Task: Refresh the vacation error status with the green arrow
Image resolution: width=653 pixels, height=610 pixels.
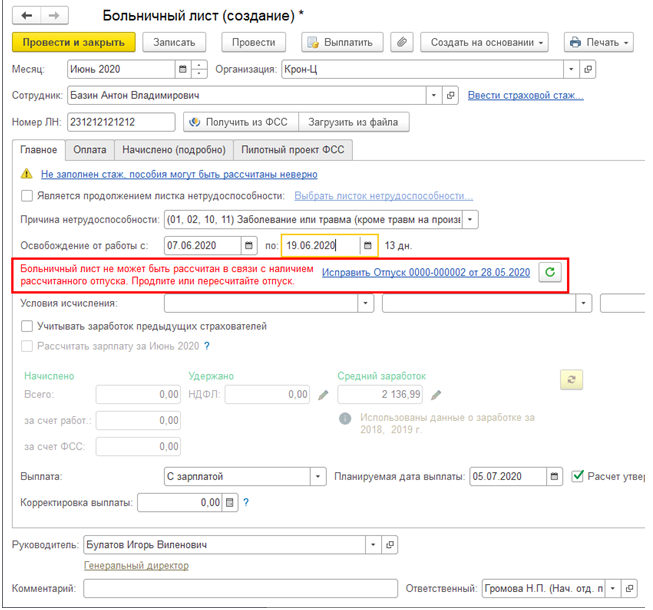Action: click(x=550, y=272)
